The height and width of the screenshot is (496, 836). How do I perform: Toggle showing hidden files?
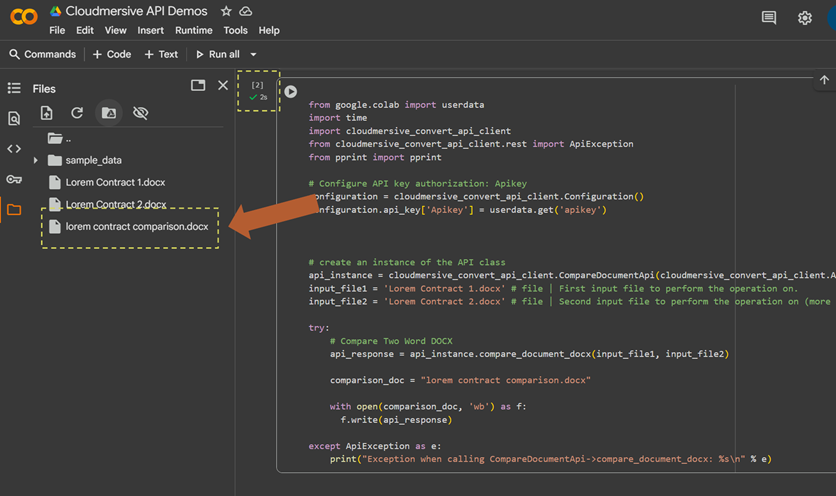pyautogui.click(x=140, y=113)
